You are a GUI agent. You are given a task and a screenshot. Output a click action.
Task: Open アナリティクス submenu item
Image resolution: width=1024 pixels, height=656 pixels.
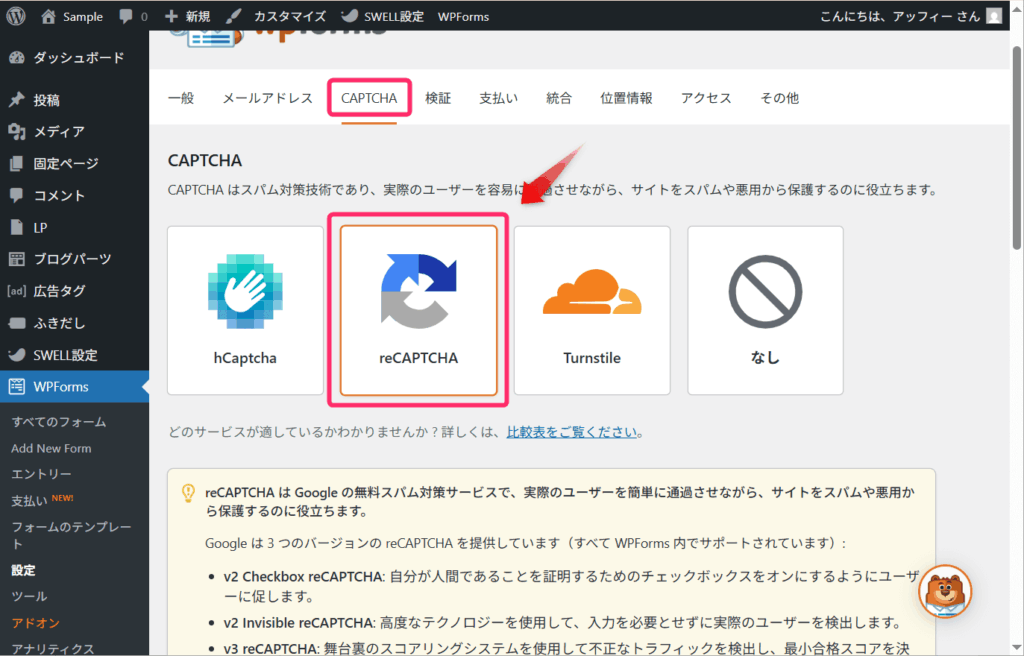coord(53,648)
